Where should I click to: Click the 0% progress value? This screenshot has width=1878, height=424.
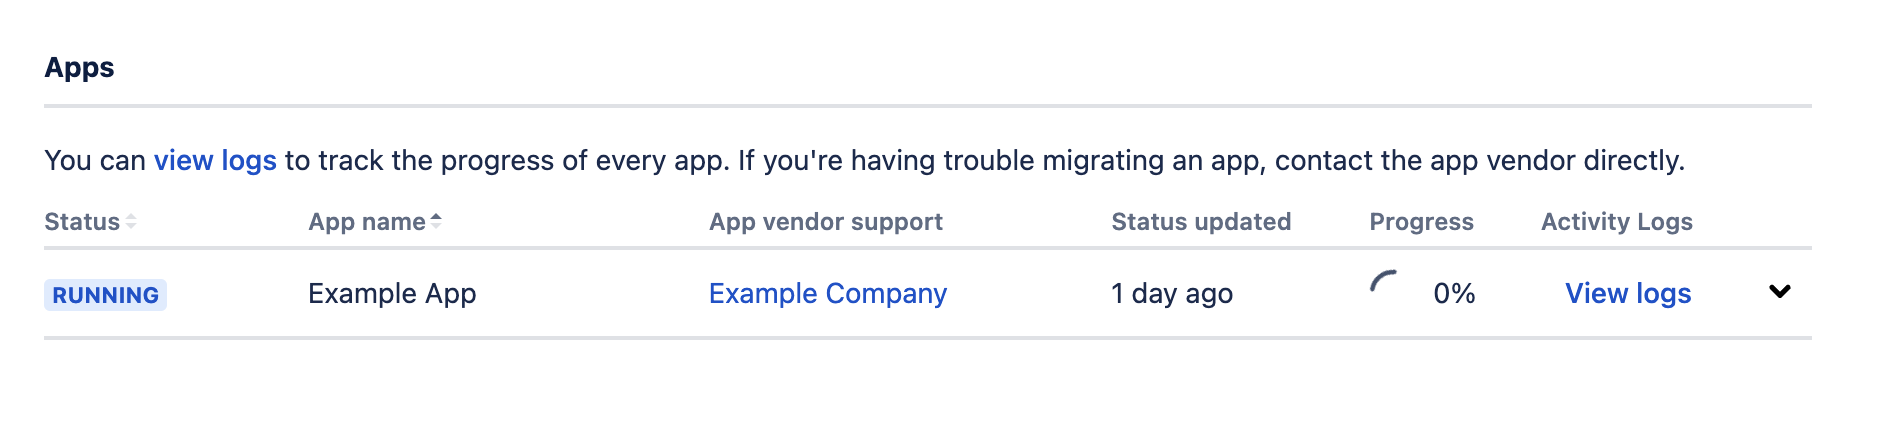coord(1454,294)
